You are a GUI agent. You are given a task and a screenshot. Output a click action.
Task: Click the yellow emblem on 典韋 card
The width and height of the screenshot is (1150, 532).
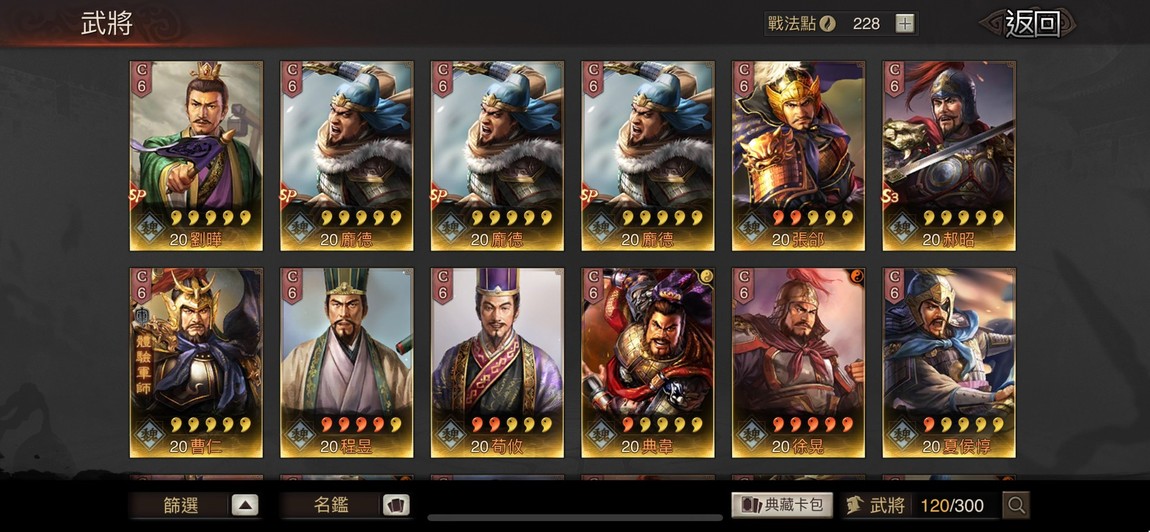707,277
